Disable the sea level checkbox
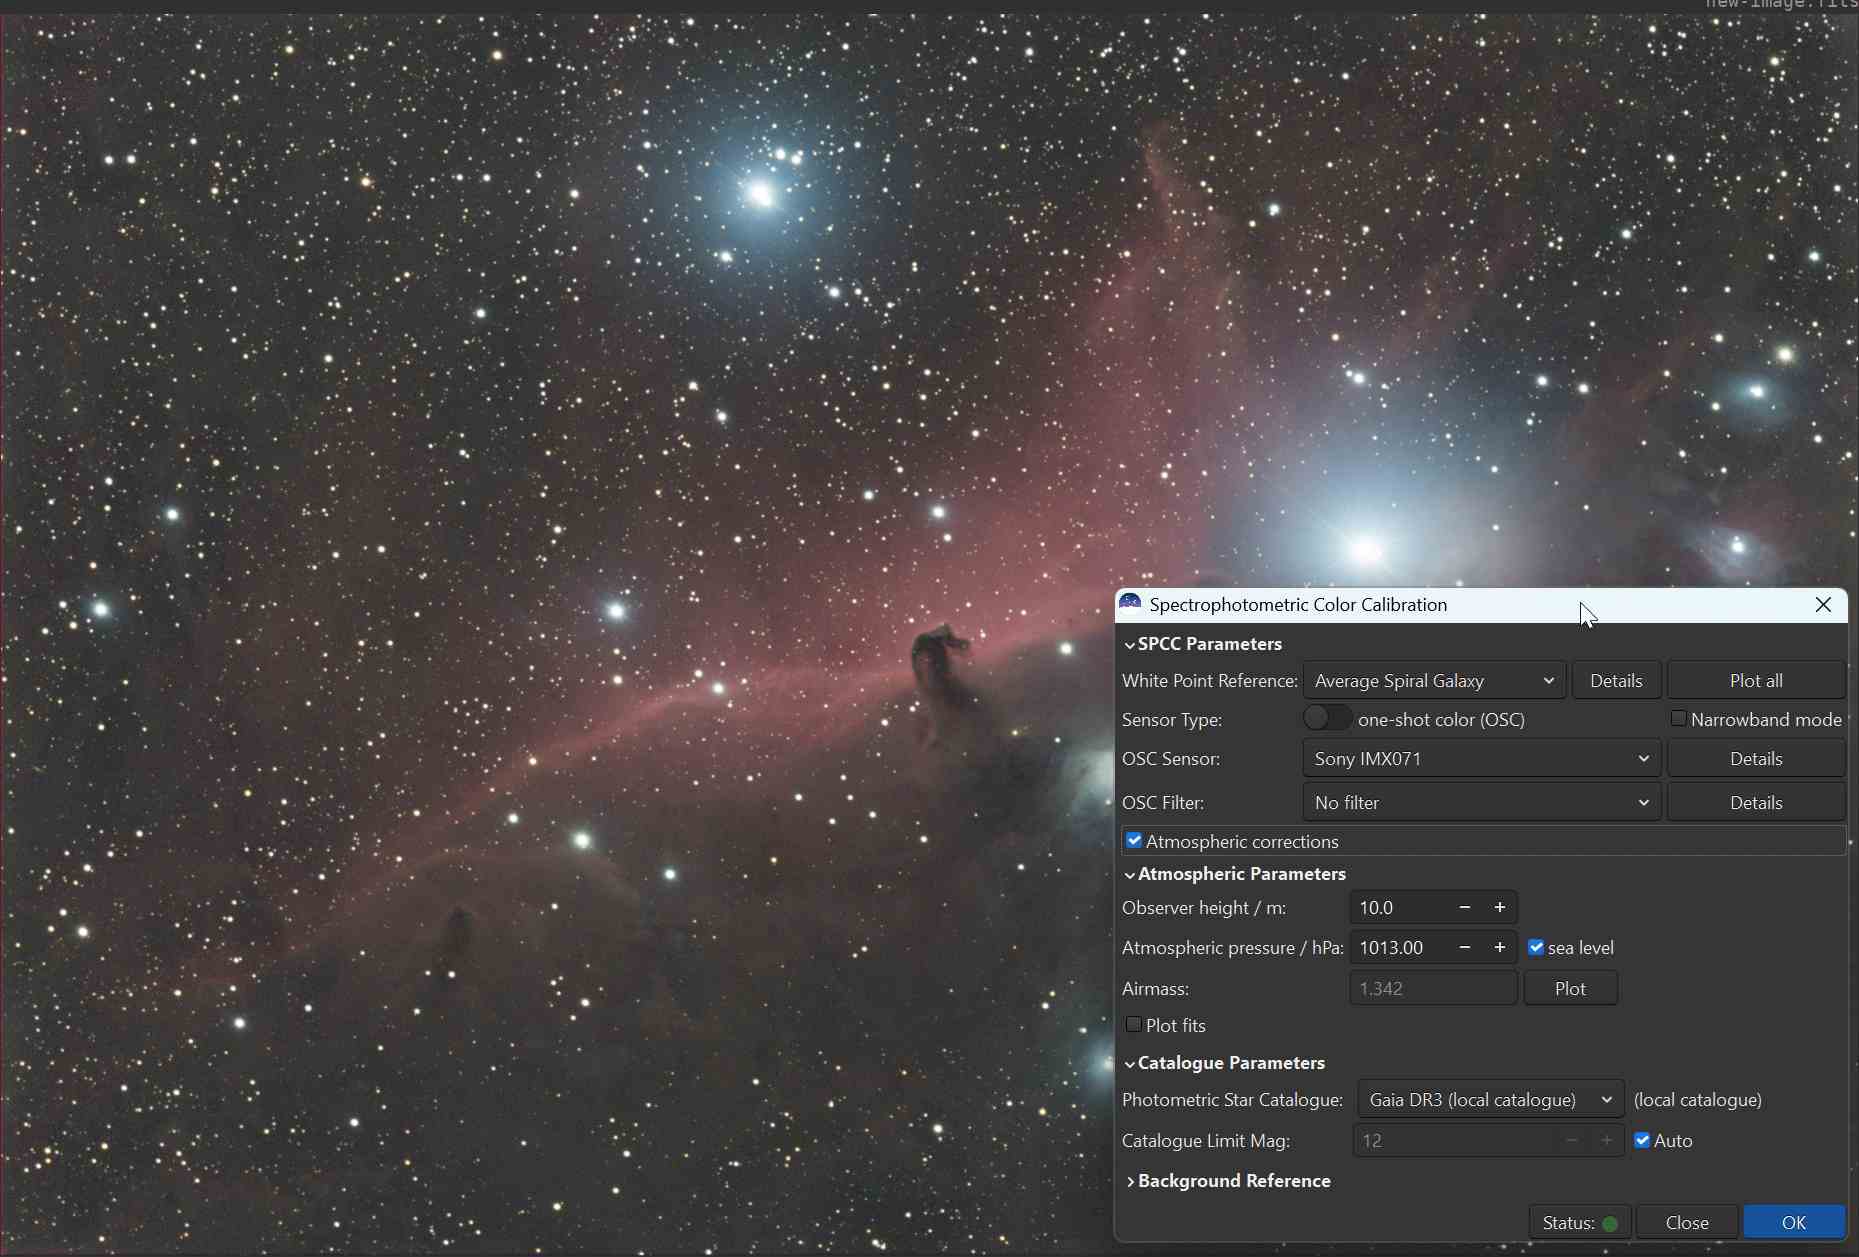Viewport: 1859px width, 1257px height. (x=1536, y=948)
